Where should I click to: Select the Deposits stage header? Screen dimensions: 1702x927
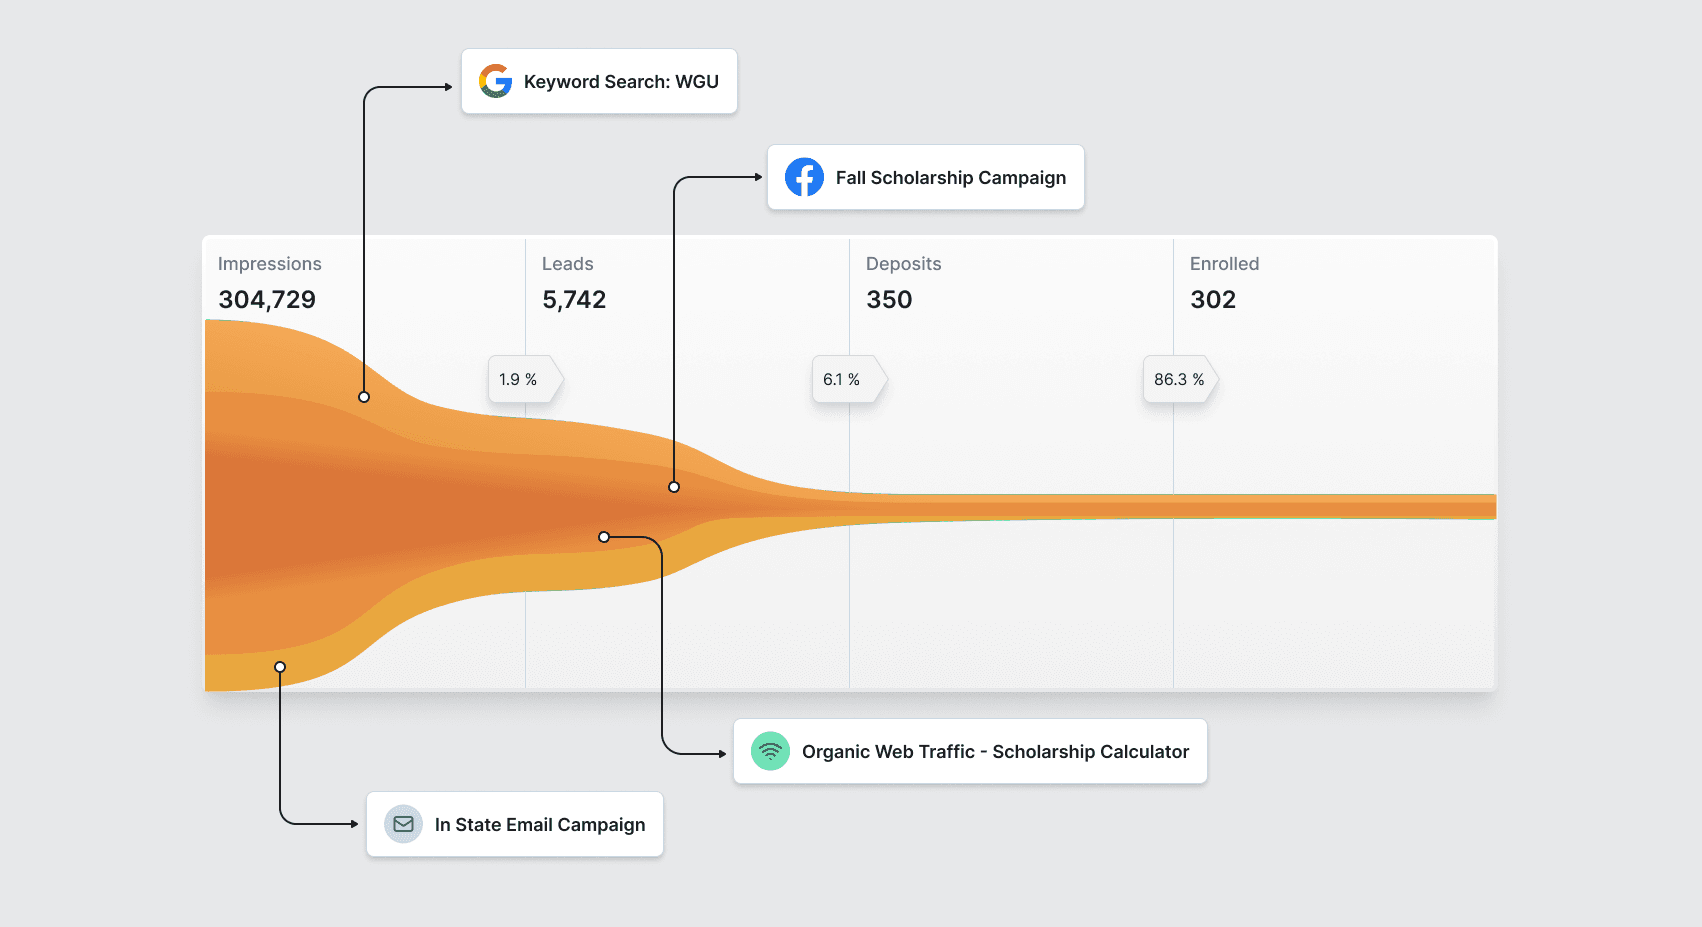point(904,264)
